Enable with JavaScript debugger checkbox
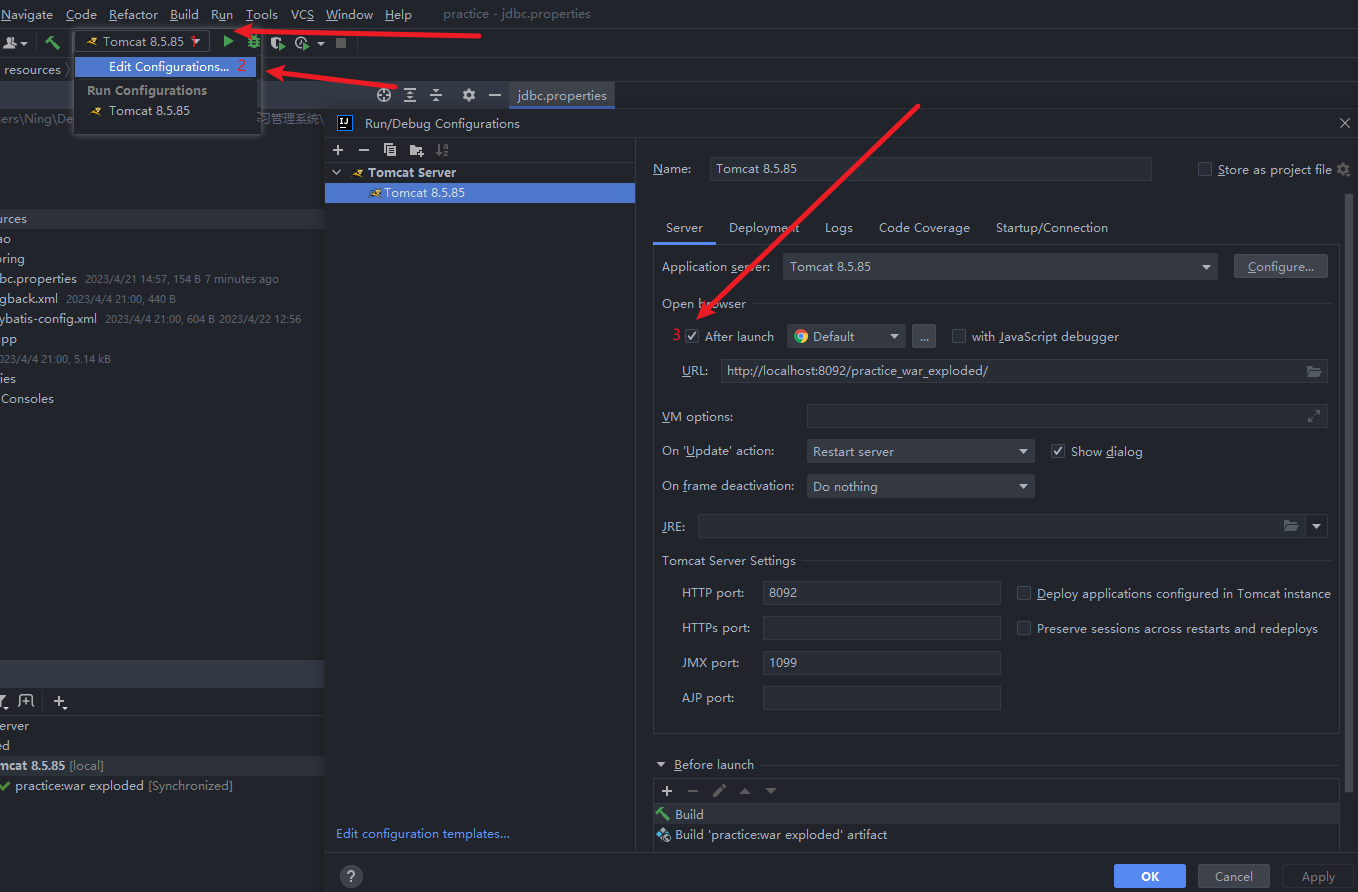Screen dimensions: 1358x892 pos(959,337)
